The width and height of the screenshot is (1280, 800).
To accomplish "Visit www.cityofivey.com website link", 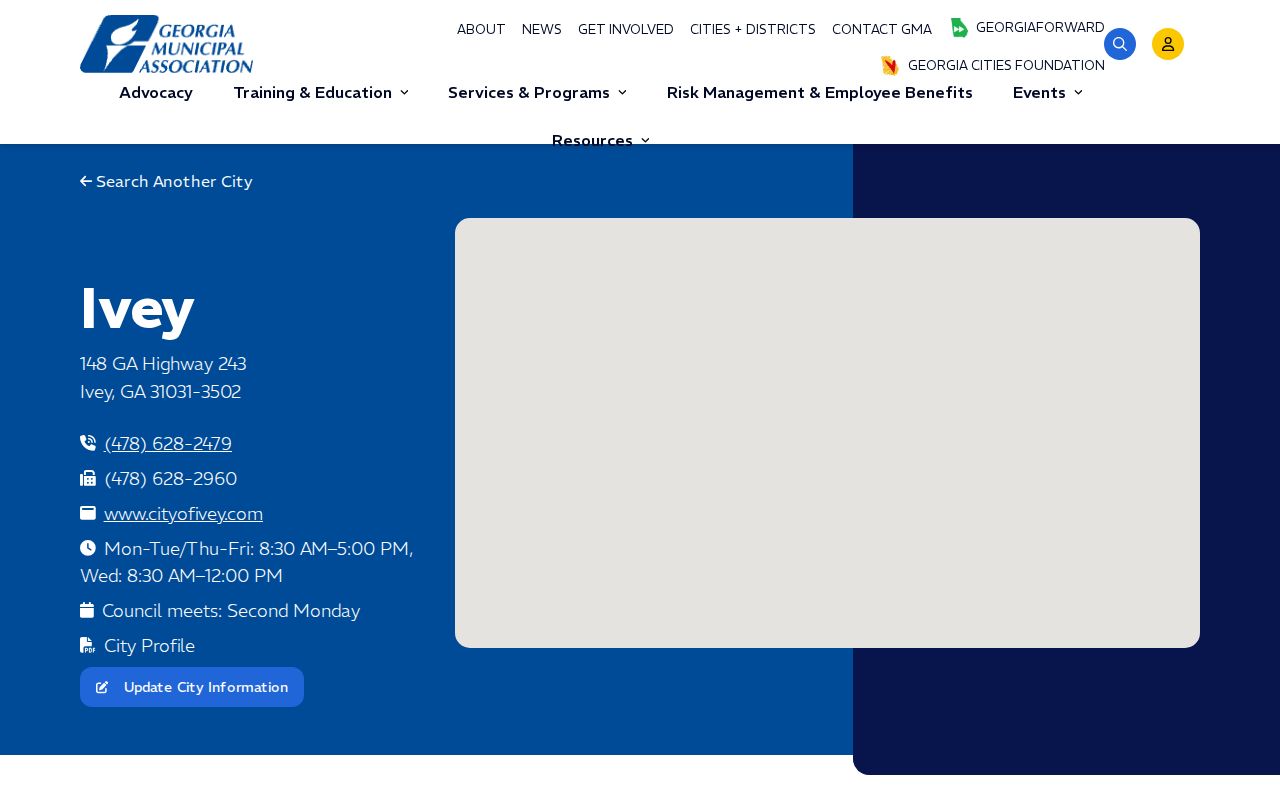I will (x=183, y=514).
